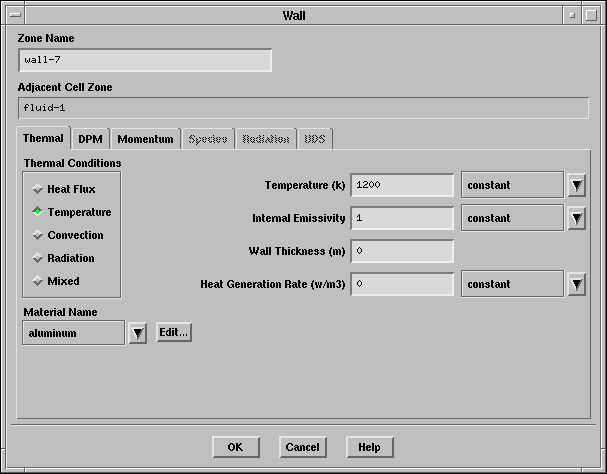Click the Material Name label

point(60,312)
